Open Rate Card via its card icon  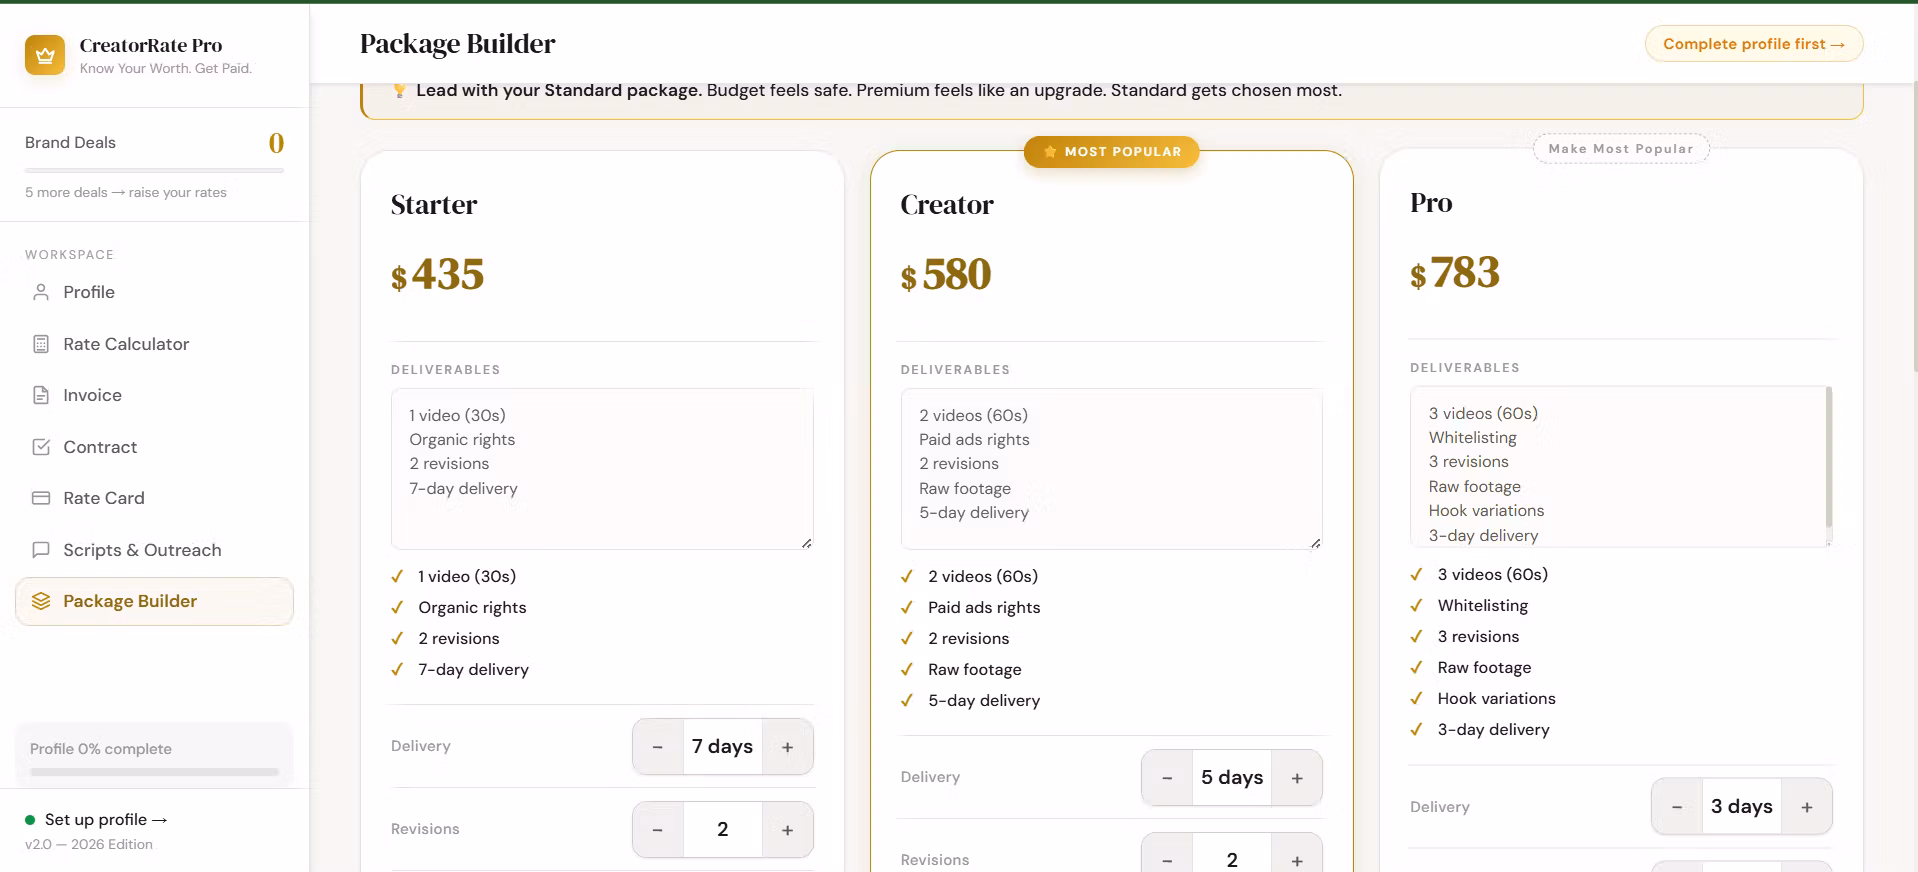tap(41, 498)
